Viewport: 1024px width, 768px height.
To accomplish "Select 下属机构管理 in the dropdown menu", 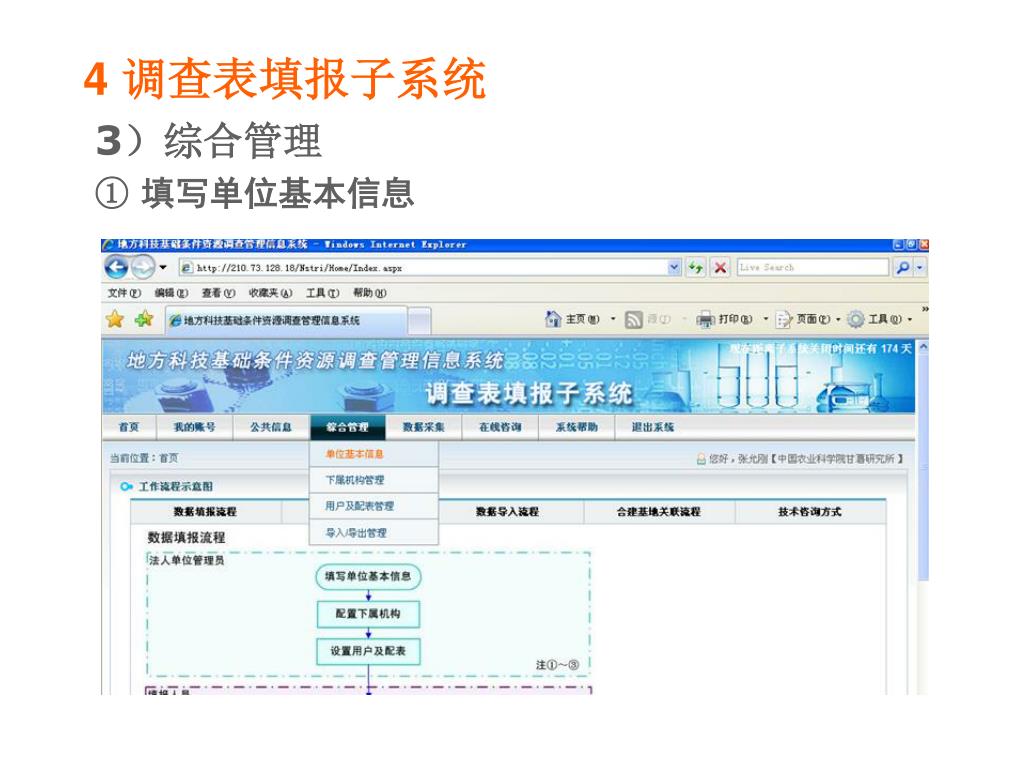I will tap(374, 480).
